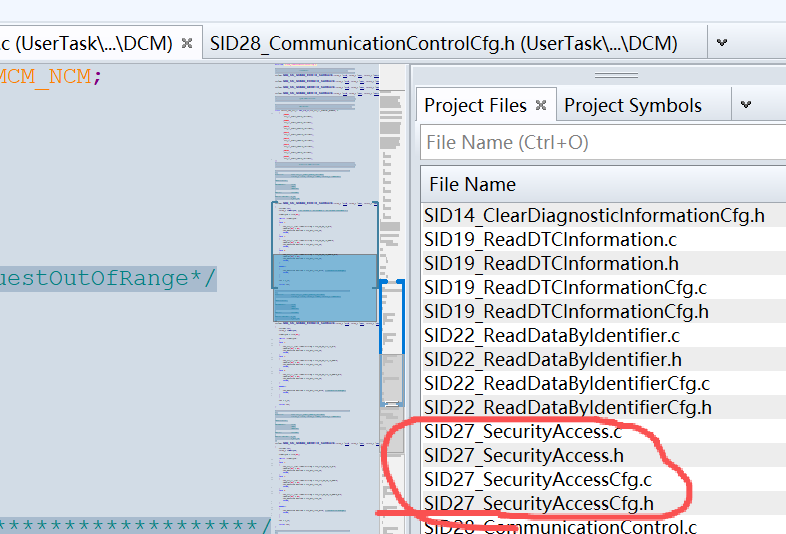786x534 pixels.
Task: Close the Project Files panel tab
Action: tap(541, 105)
